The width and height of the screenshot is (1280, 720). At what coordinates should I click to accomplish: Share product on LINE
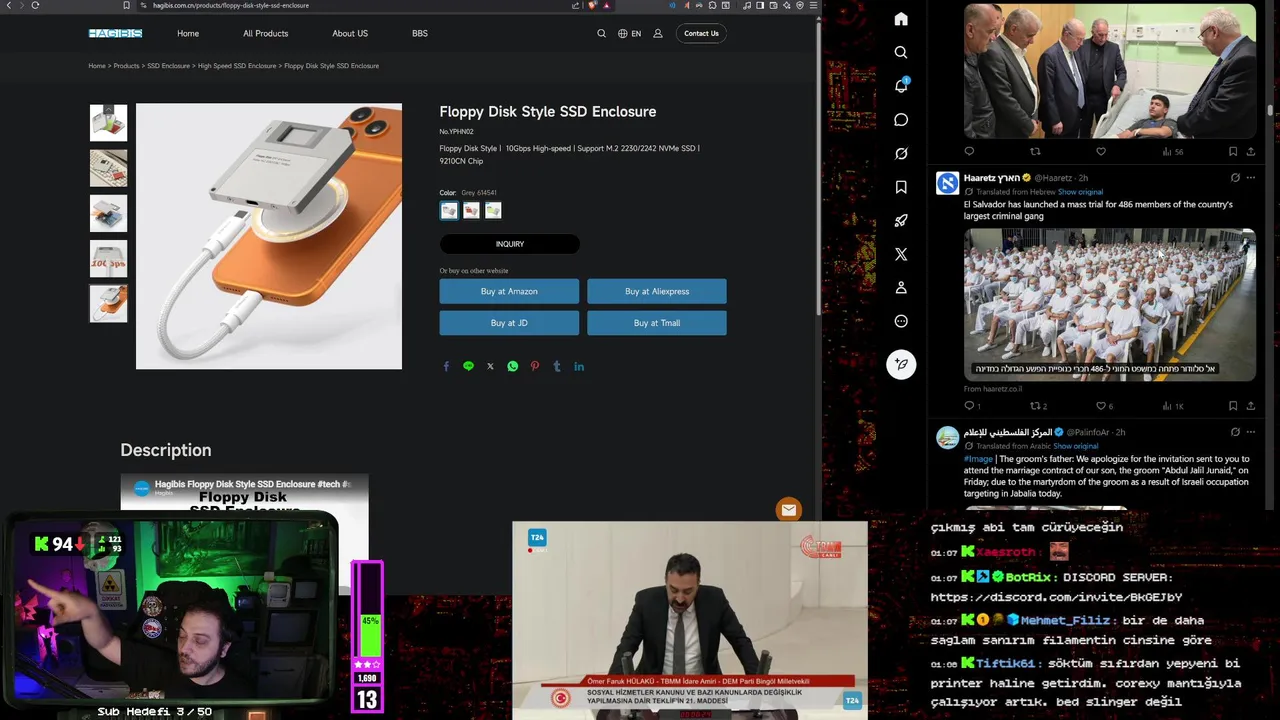[468, 366]
